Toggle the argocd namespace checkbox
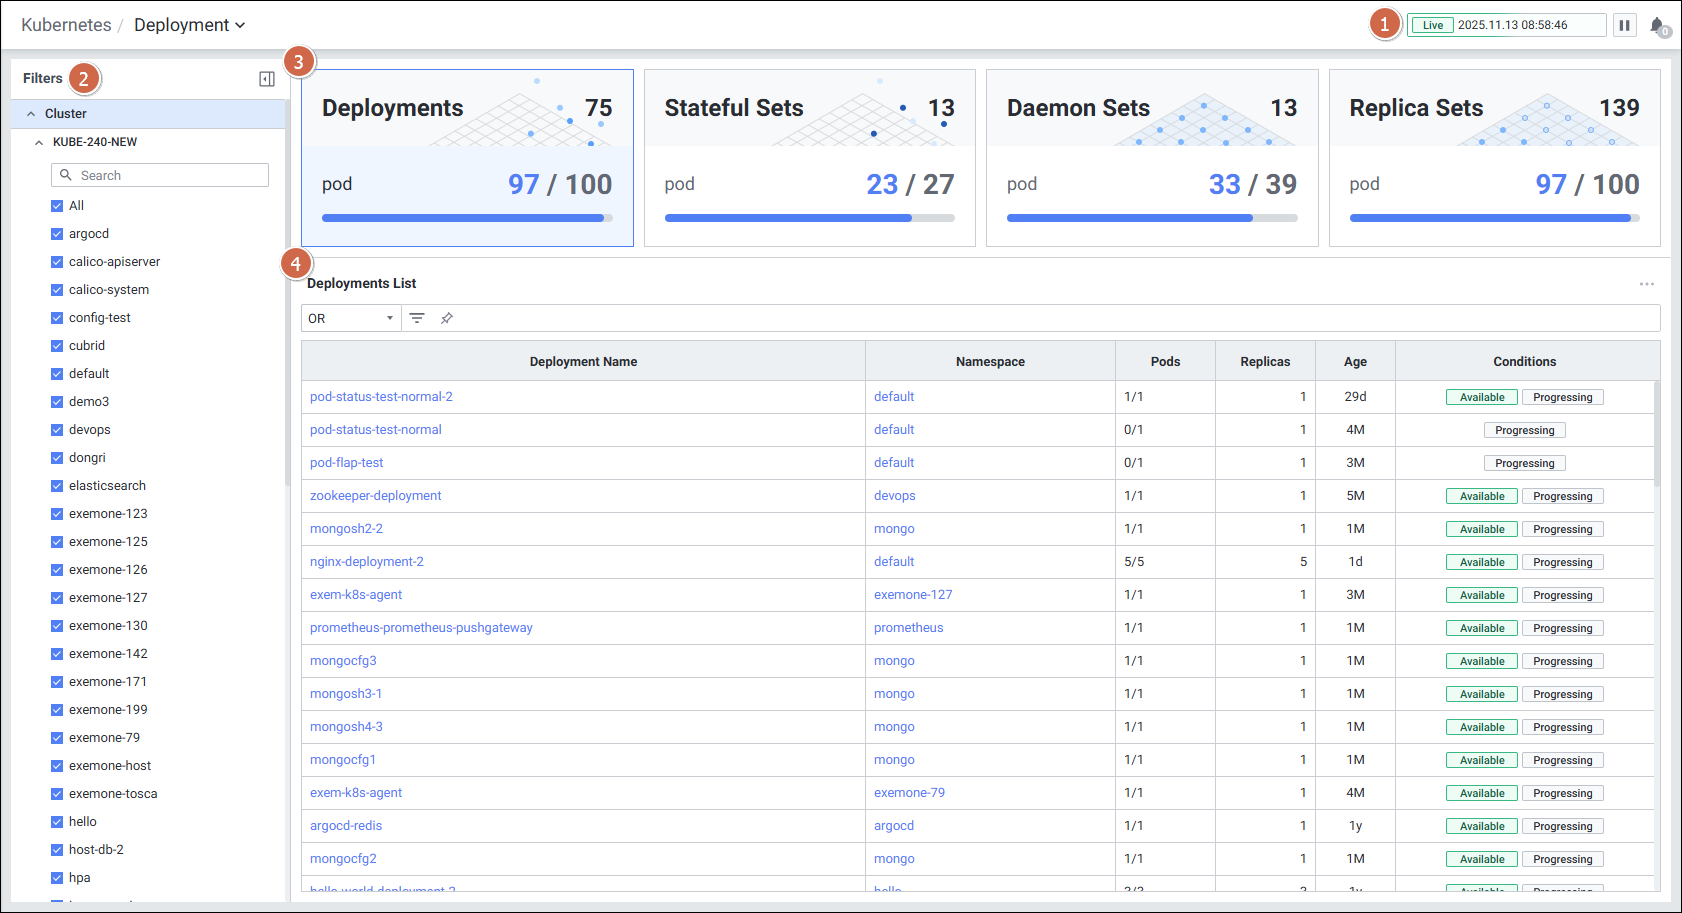Screen dimensions: 1682x913 57,234
